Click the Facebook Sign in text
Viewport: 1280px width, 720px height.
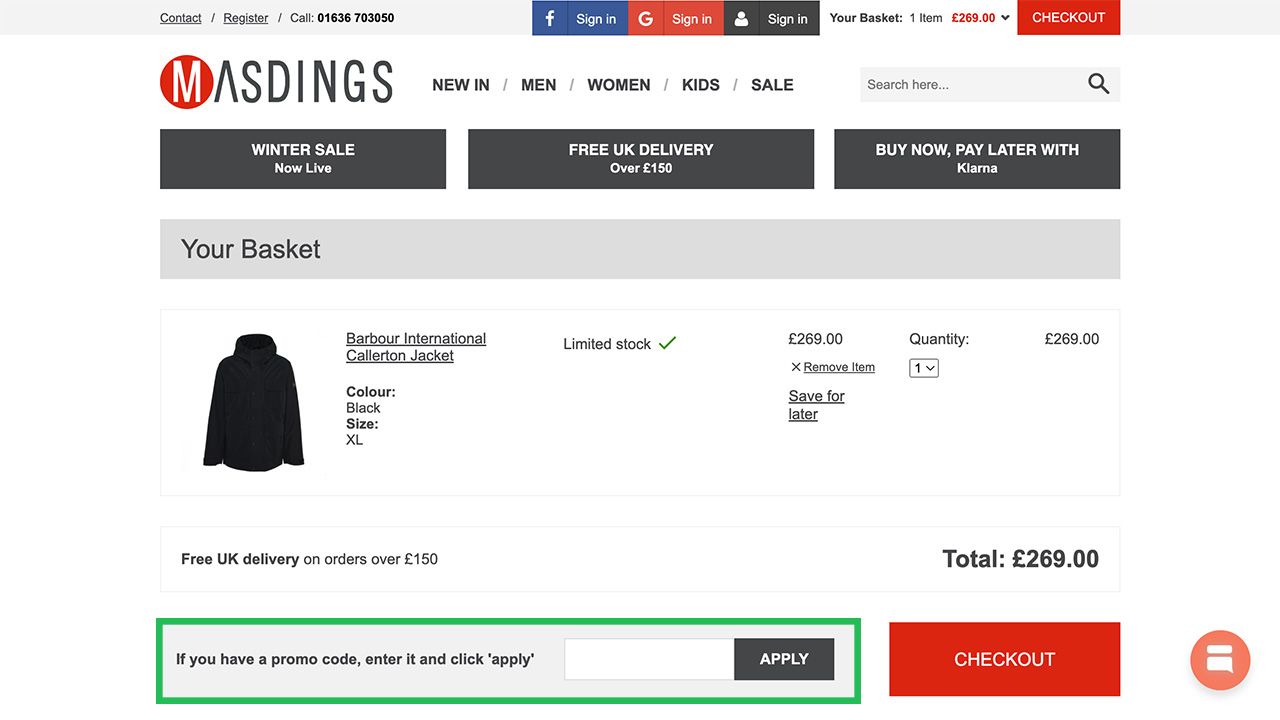tap(596, 19)
